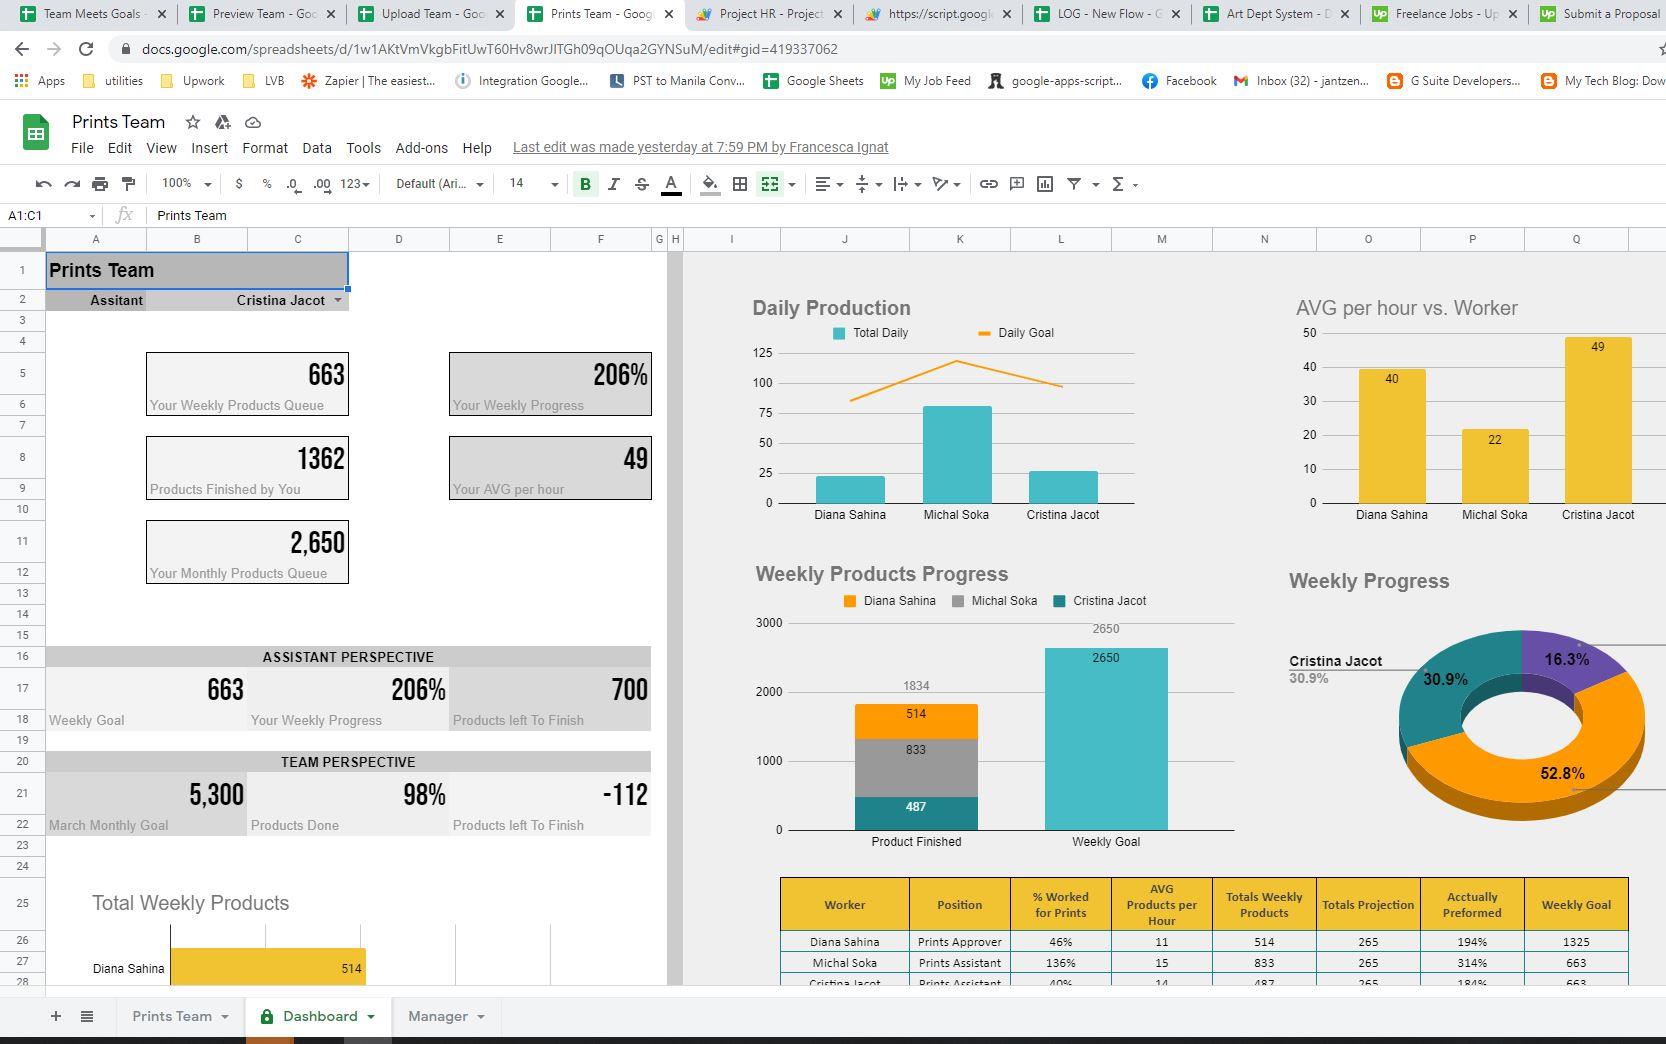Click the Name Box showing A1:C1
Viewport: 1666px width, 1044px height.
point(48,216)
